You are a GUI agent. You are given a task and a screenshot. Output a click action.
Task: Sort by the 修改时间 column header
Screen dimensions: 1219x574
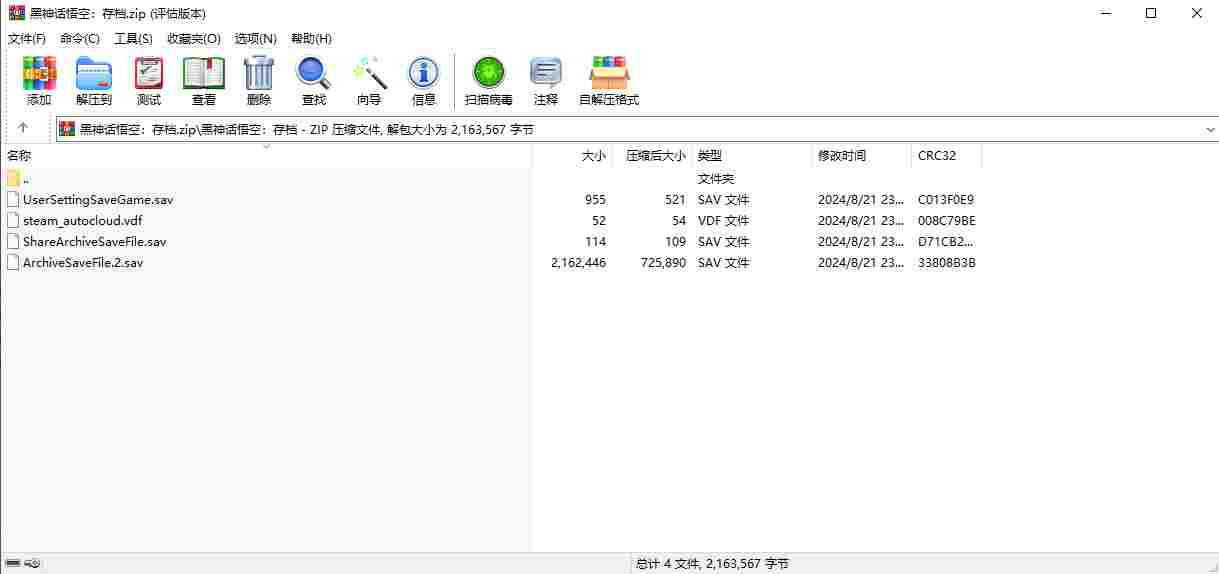862,156
